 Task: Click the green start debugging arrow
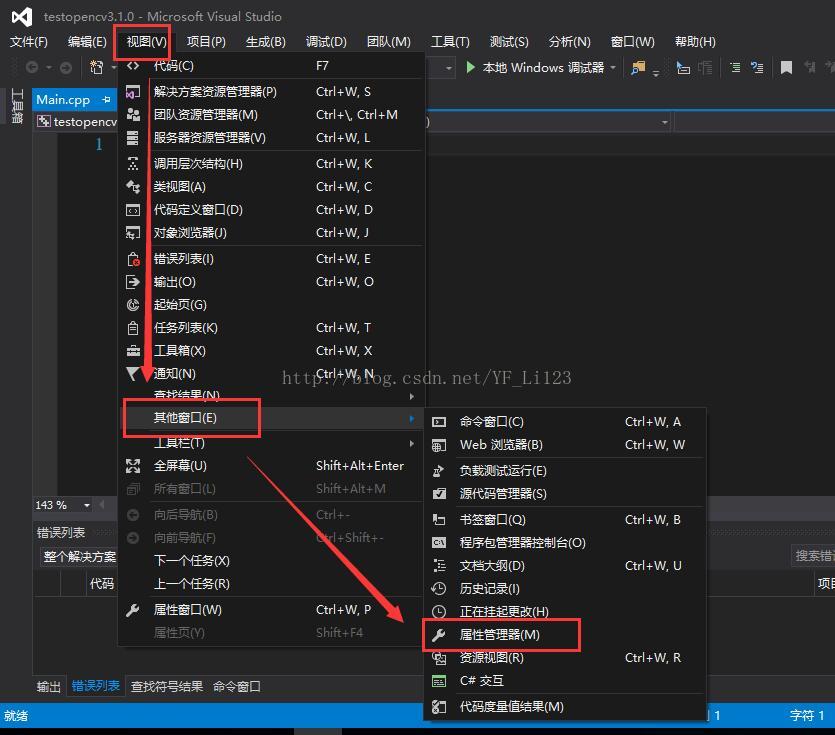point(470,67)
